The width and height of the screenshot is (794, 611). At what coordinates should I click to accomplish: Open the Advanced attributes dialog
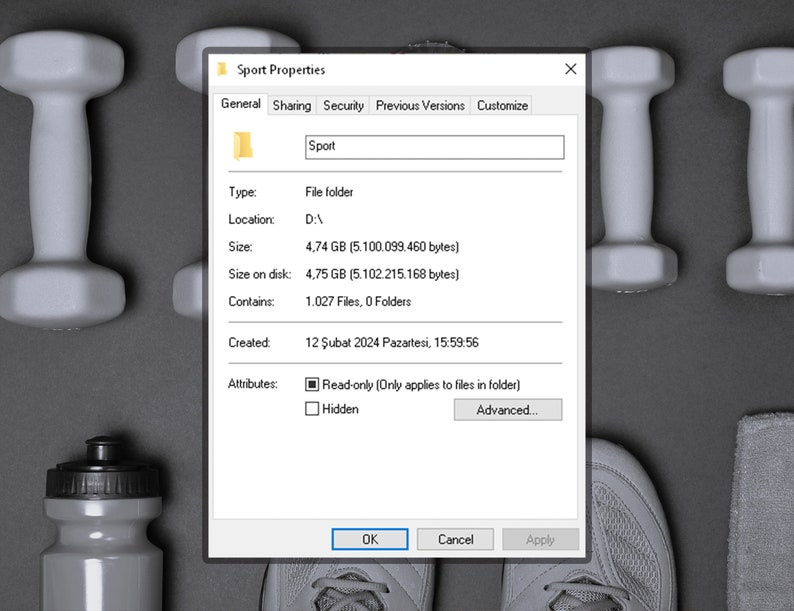coord(508,410)
